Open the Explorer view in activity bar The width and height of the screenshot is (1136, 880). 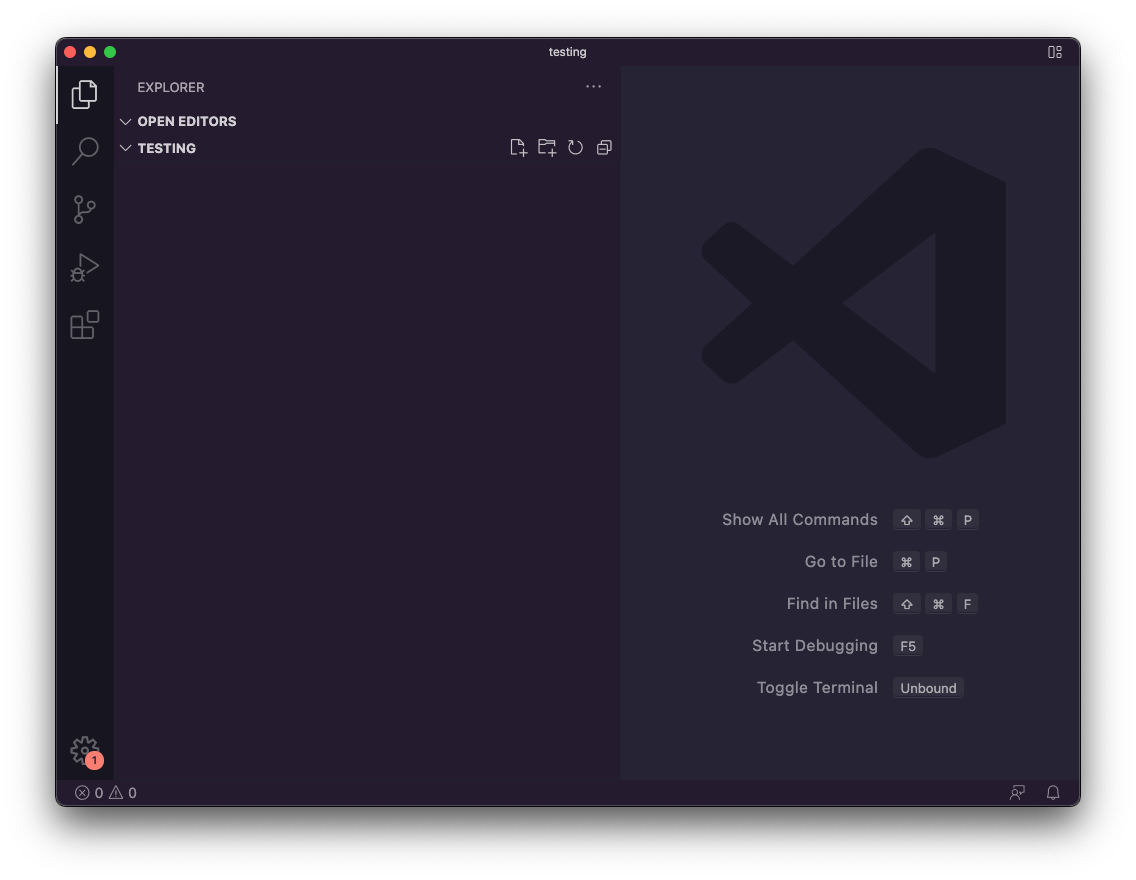tap(85, 95)
